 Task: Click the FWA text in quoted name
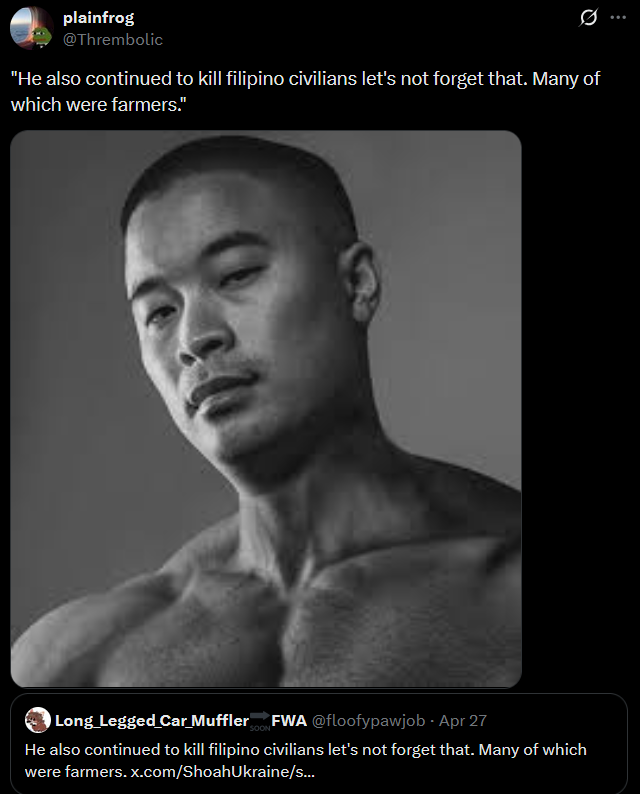[x=289, y=720]
